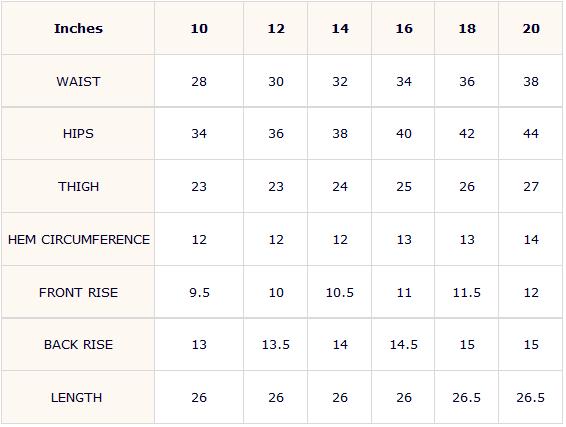This screenshot has height=427, width=566.
Task: Click the BACK RISE row label
Action: tap(78, 345)
